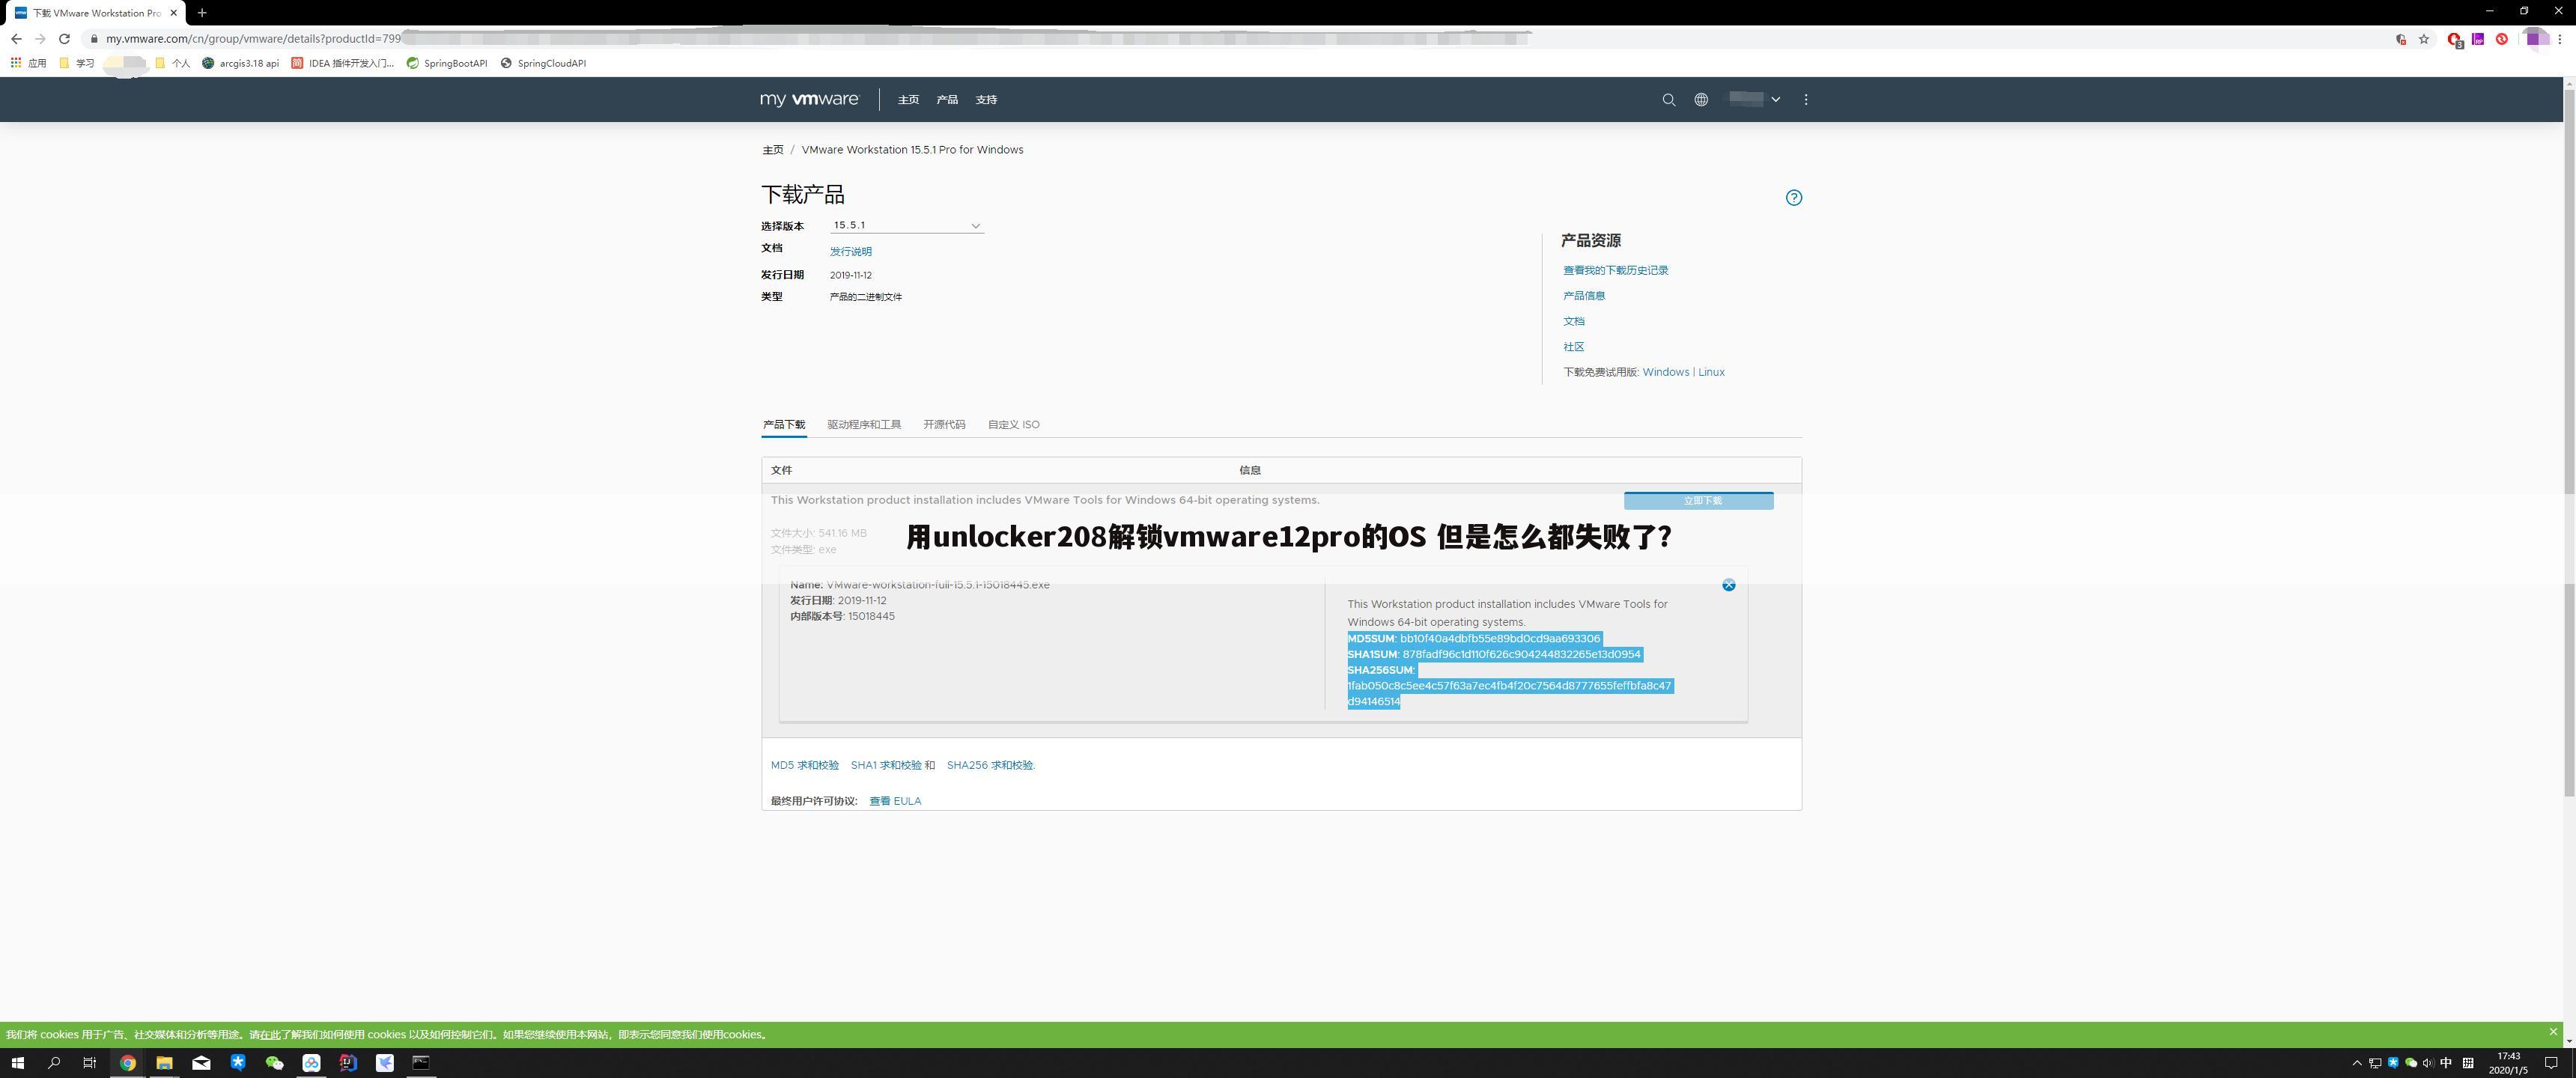Viewport: 2576px width, 1078px height.
Task: Bookmark this page with the star icon
Action: click(2424, 39)
